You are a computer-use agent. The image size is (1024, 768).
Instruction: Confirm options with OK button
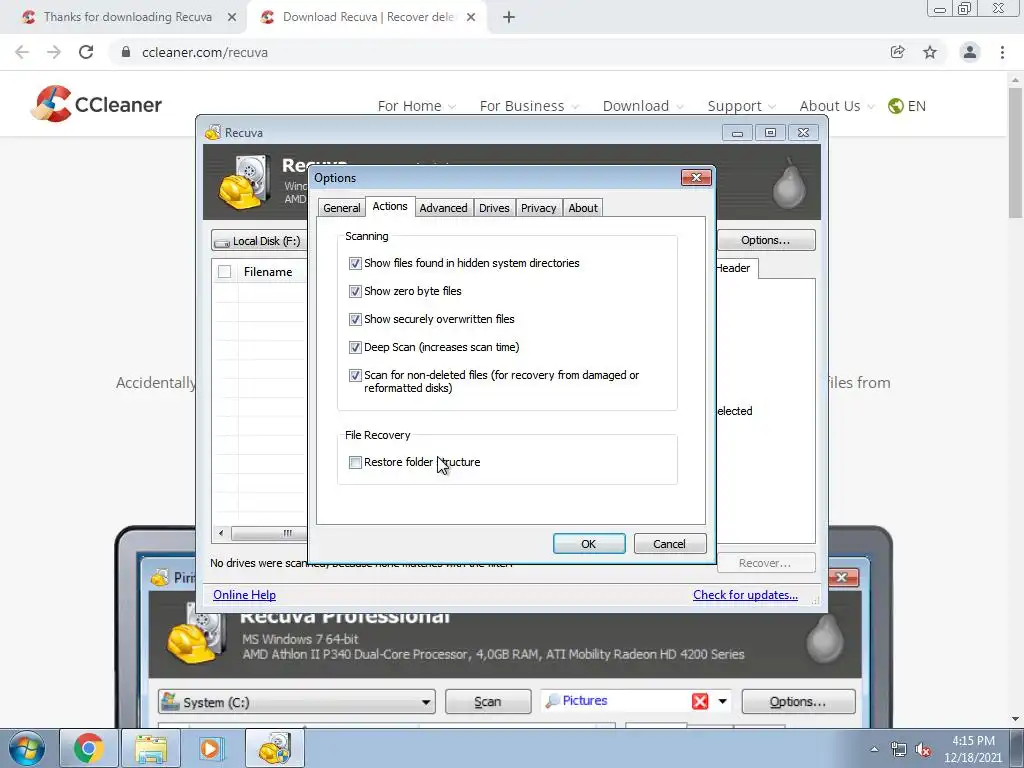(588, 544)
